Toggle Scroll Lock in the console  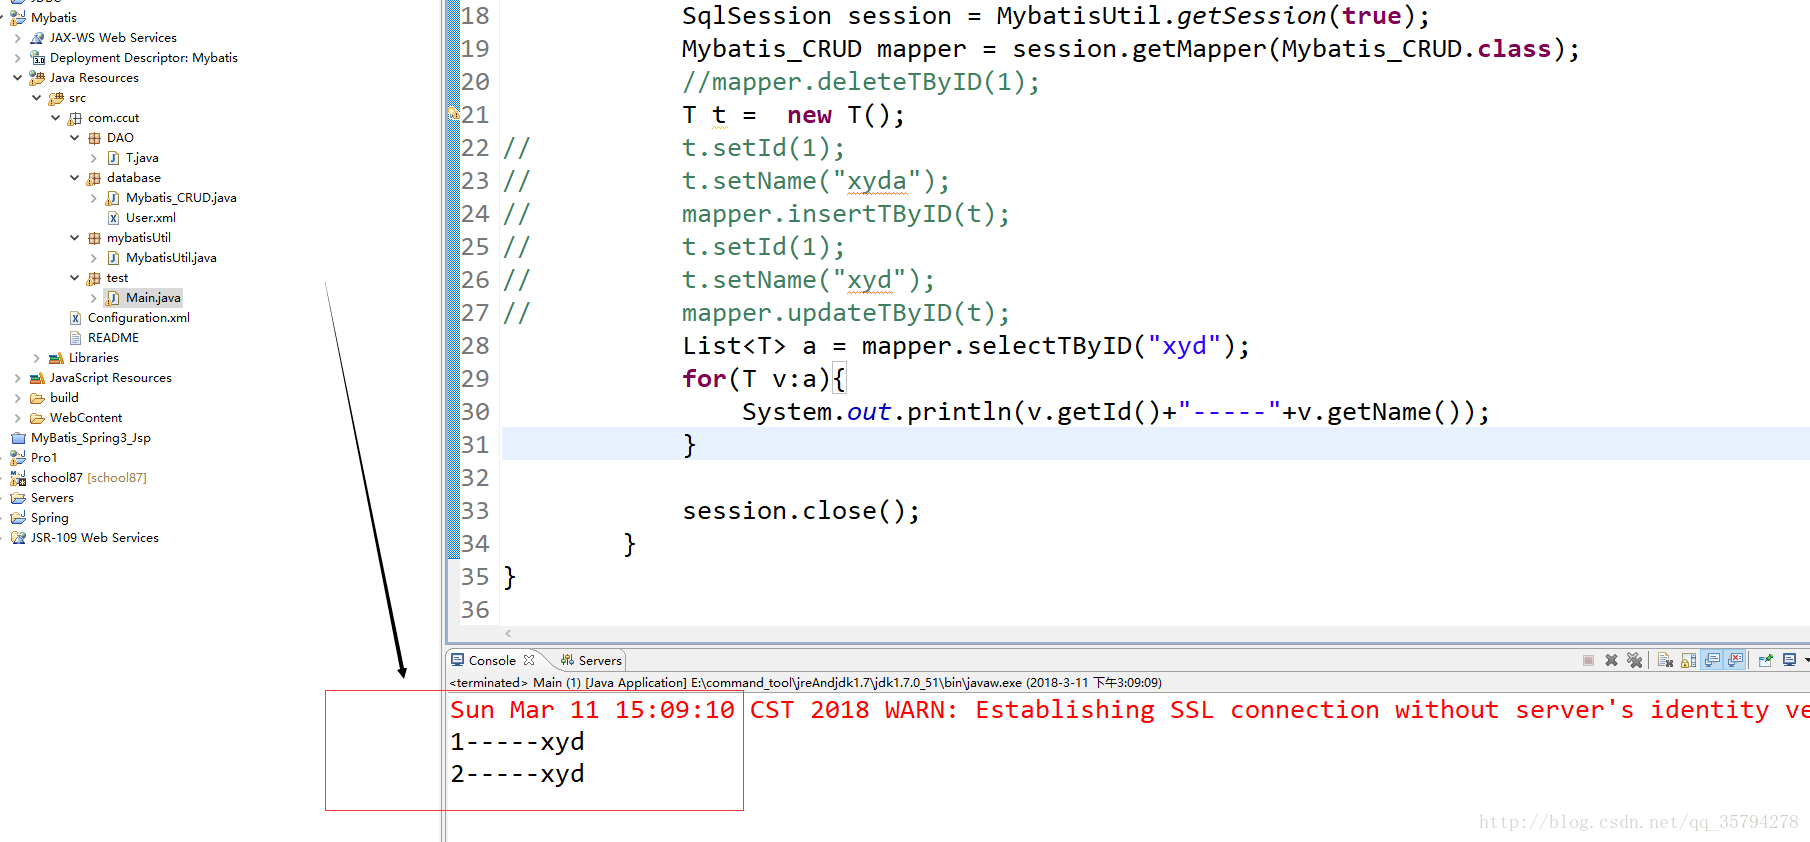1688,660
